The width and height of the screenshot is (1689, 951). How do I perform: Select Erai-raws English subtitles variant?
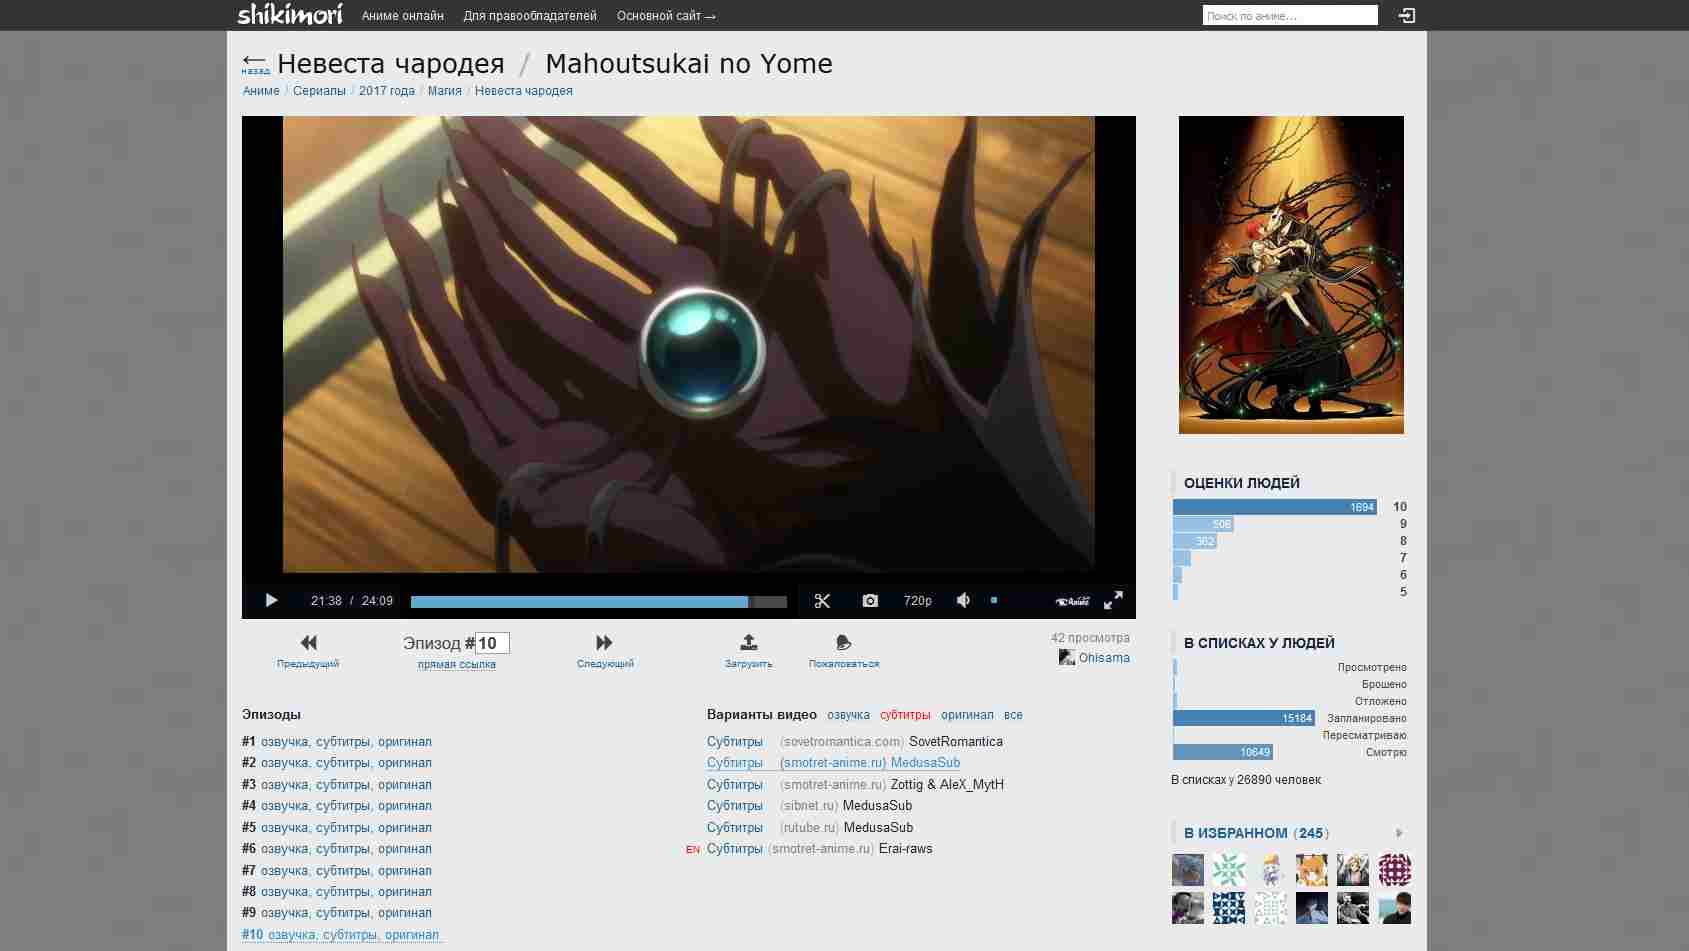tap(819, 849)
